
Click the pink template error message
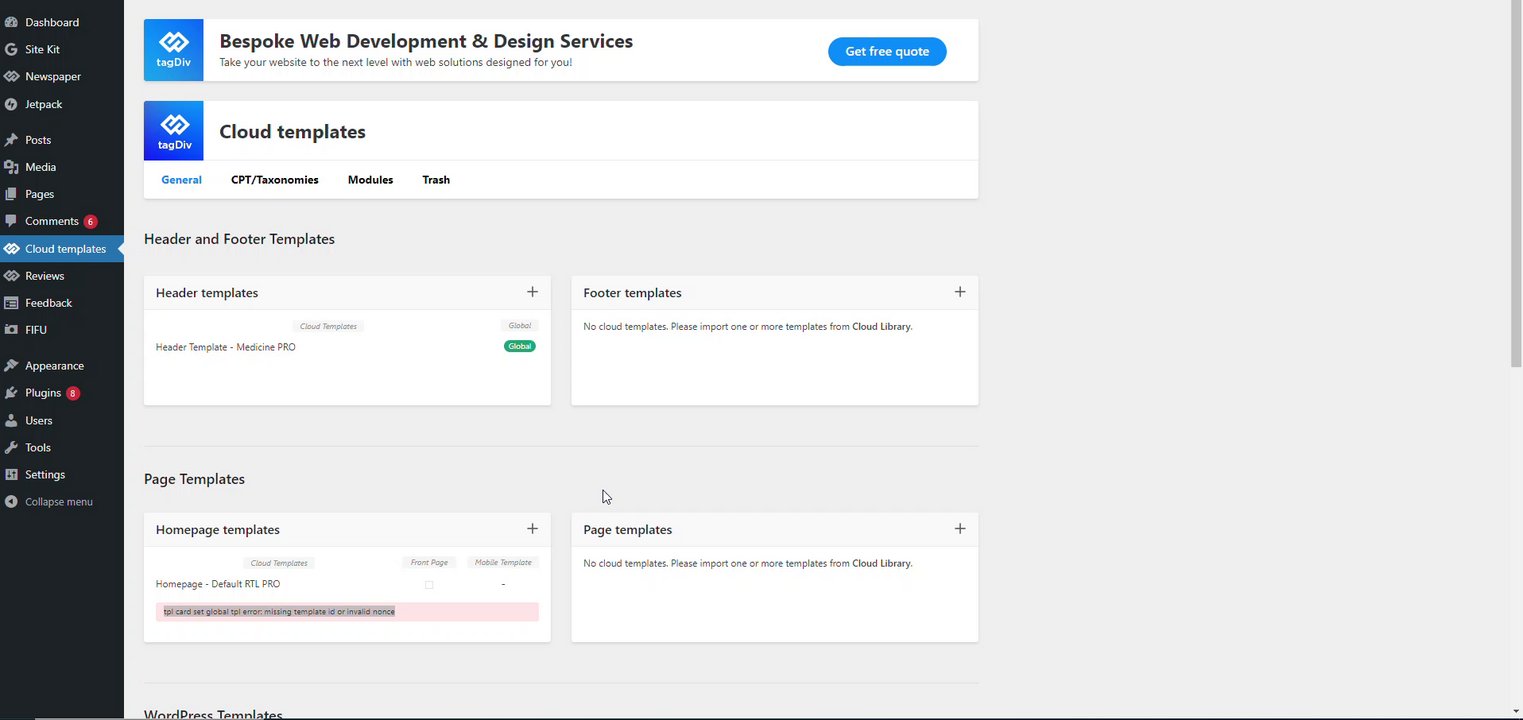click(347, 612)
